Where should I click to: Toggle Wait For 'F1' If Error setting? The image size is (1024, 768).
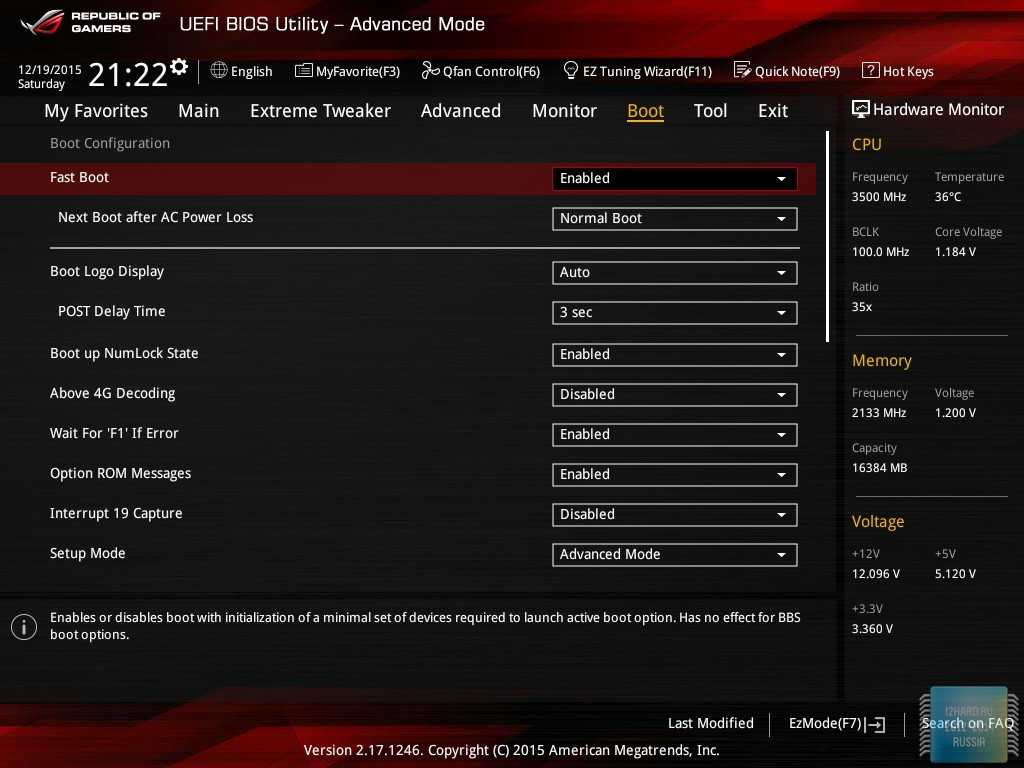pos(674,435)
